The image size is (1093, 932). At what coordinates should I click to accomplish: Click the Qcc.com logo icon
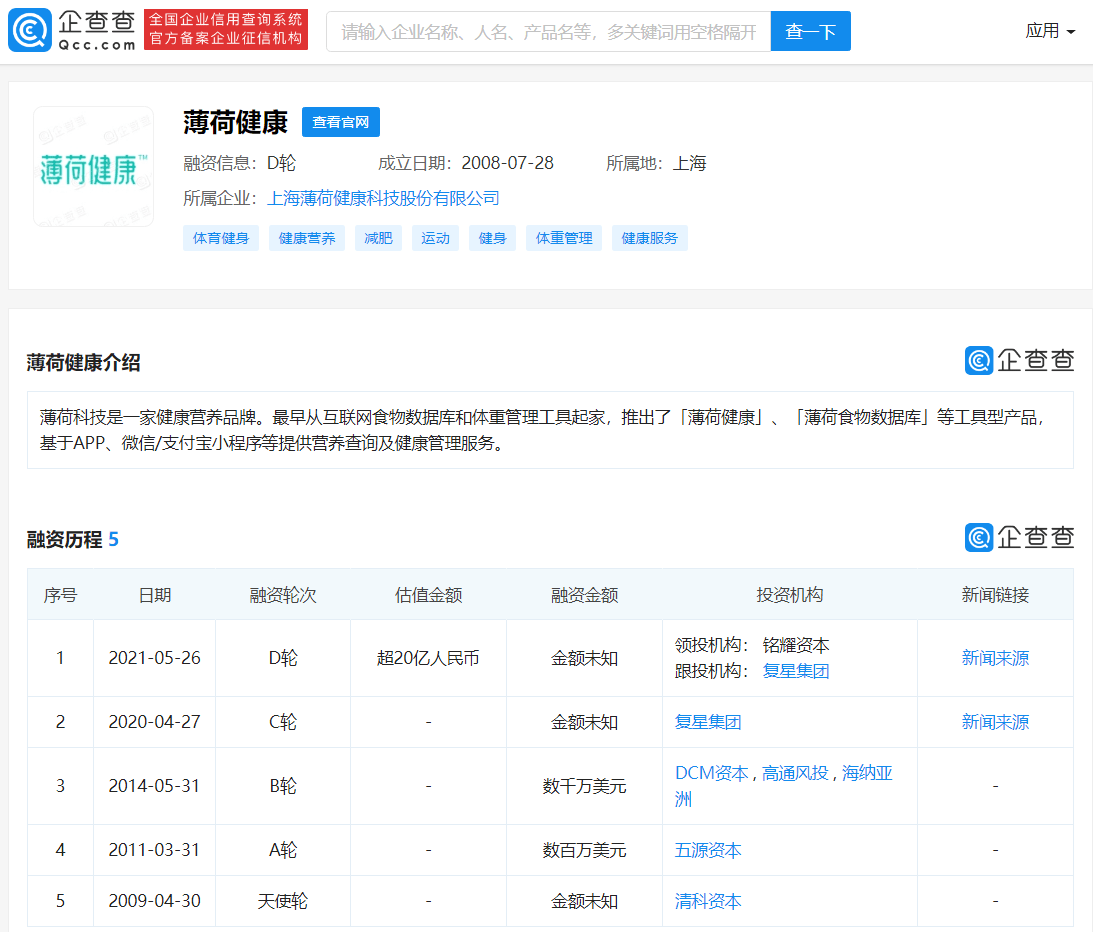tap(30, 30)
